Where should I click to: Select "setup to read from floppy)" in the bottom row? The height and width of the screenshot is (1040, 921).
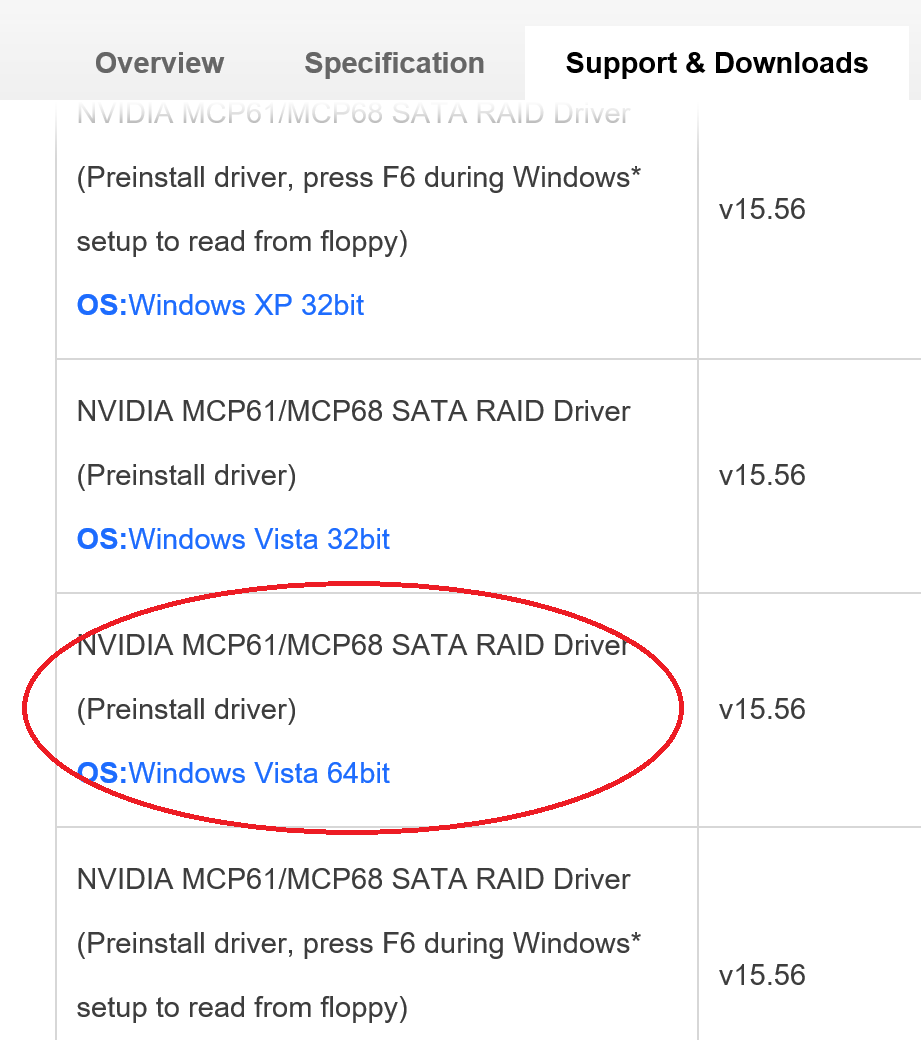coord(242,1007)
